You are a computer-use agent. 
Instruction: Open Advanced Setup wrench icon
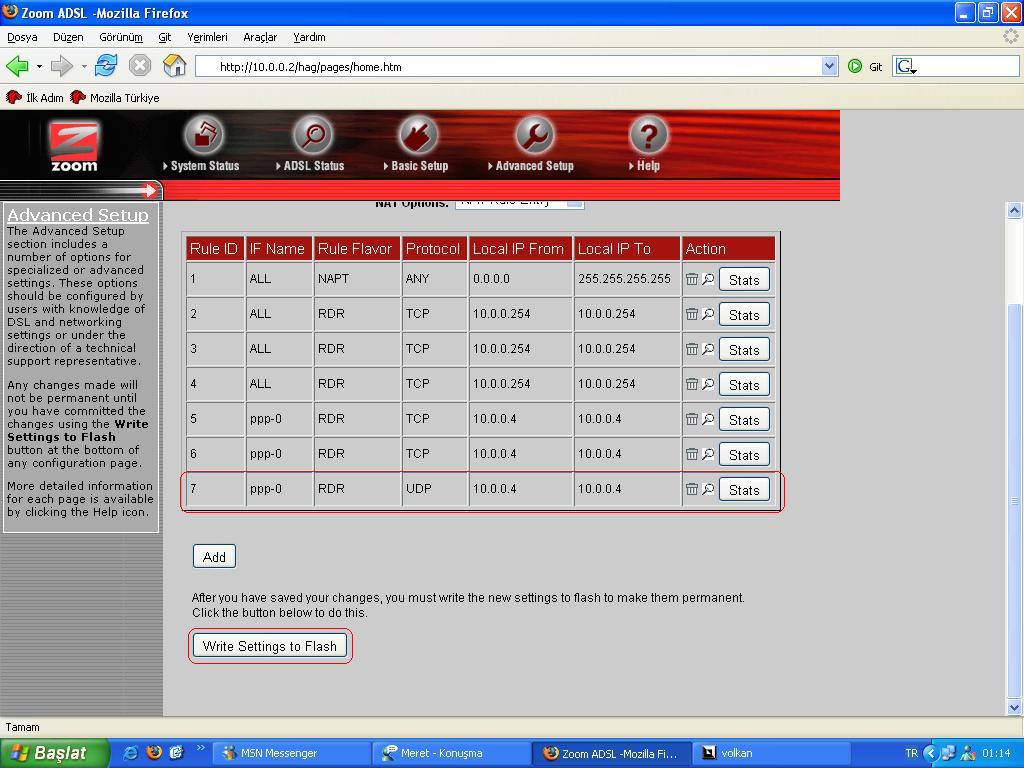coord(535,135)
